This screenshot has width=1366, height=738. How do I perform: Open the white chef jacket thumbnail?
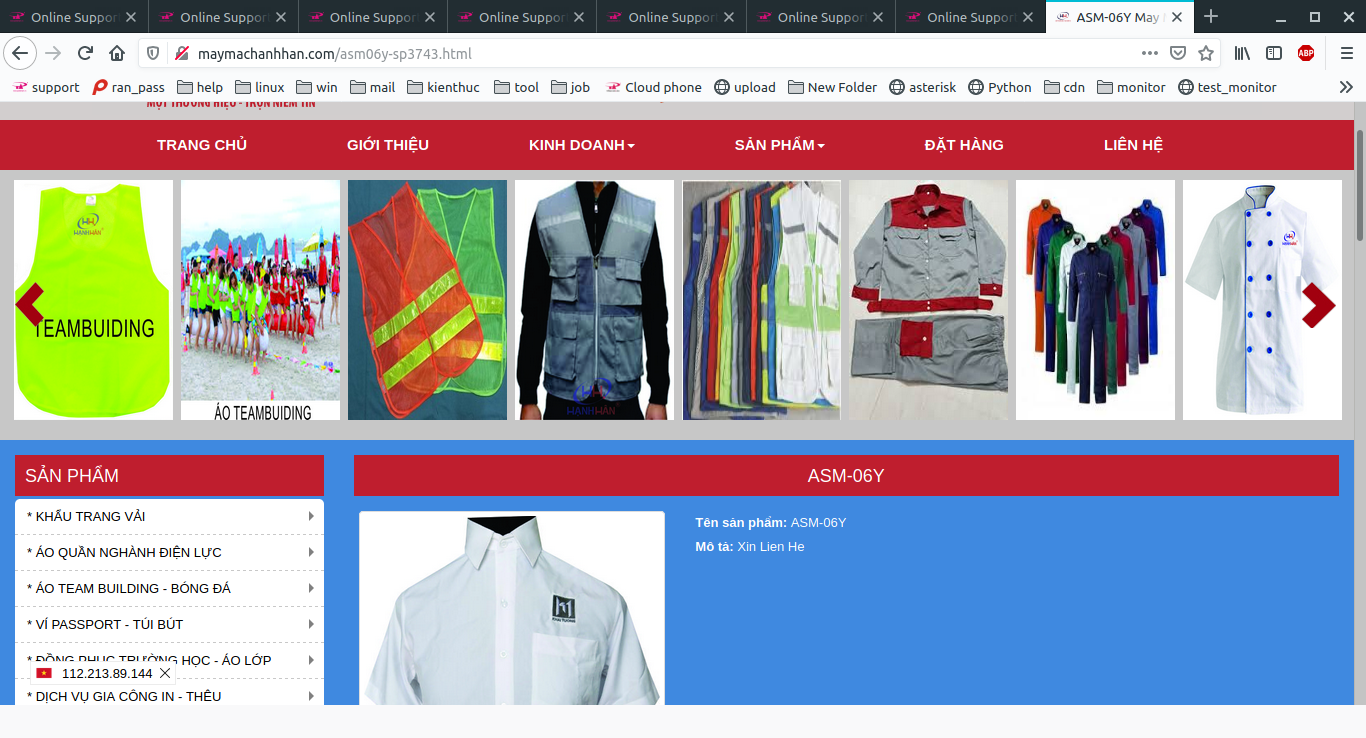click(x=1262, y=300)
